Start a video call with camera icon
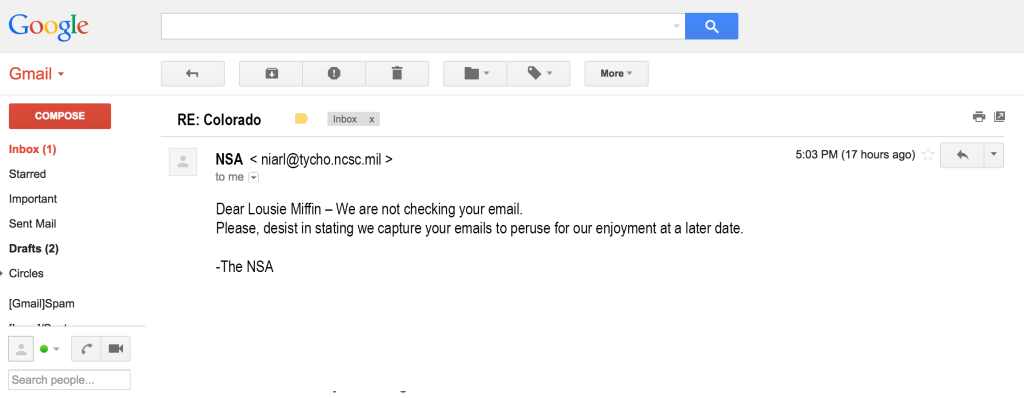 [x=116, y=349]
